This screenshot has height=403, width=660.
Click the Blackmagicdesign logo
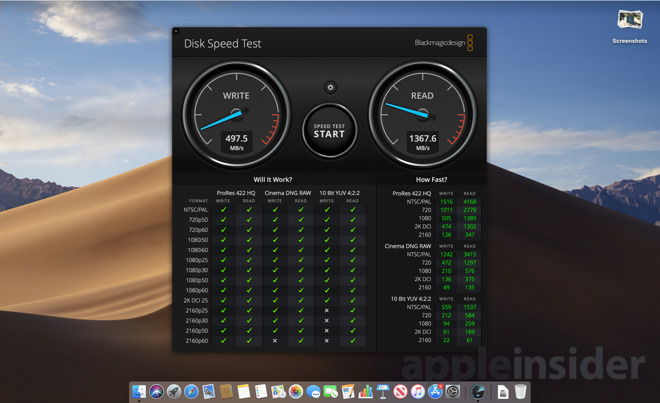pyautogui.click(x=443, y=43)
